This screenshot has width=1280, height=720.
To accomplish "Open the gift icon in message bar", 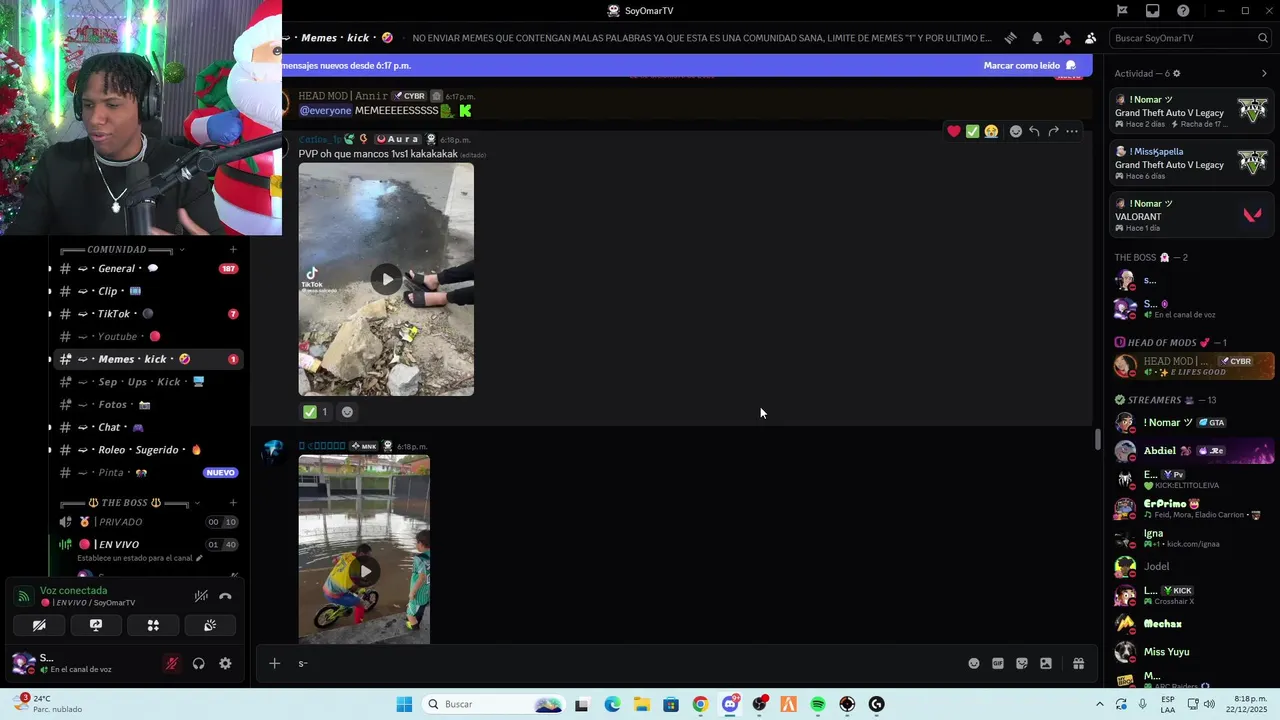I will (x=1078, y=663).
